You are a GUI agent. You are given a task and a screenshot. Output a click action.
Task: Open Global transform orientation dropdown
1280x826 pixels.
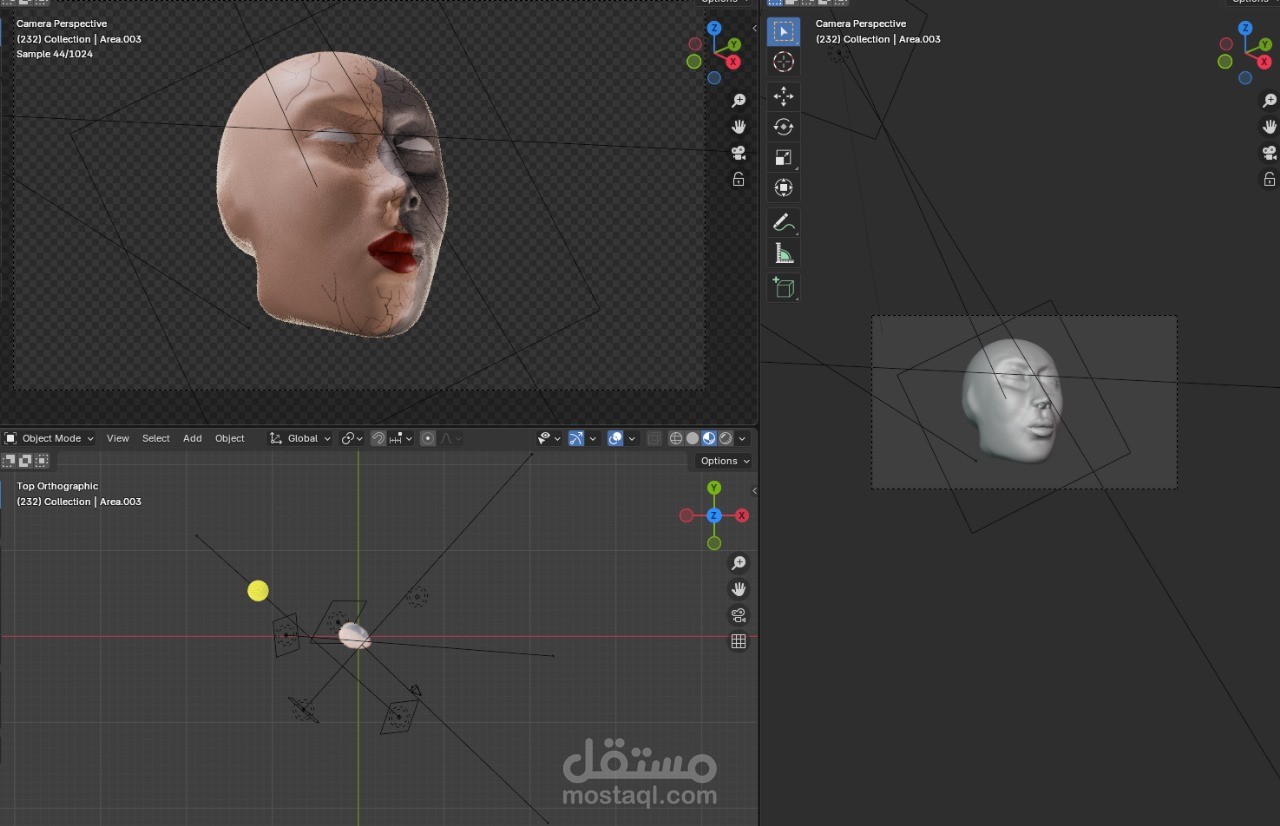point(300,438)
